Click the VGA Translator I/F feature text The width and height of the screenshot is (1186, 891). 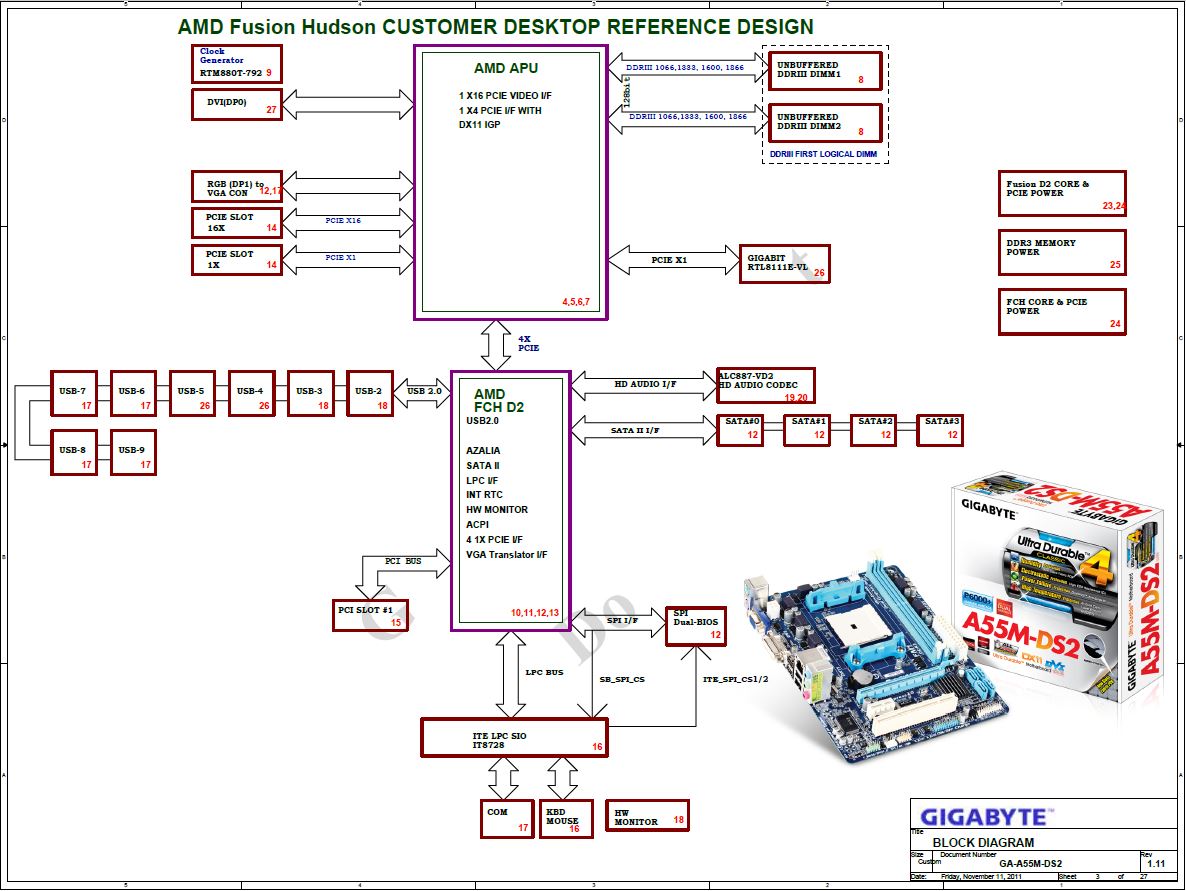point(507,554)
